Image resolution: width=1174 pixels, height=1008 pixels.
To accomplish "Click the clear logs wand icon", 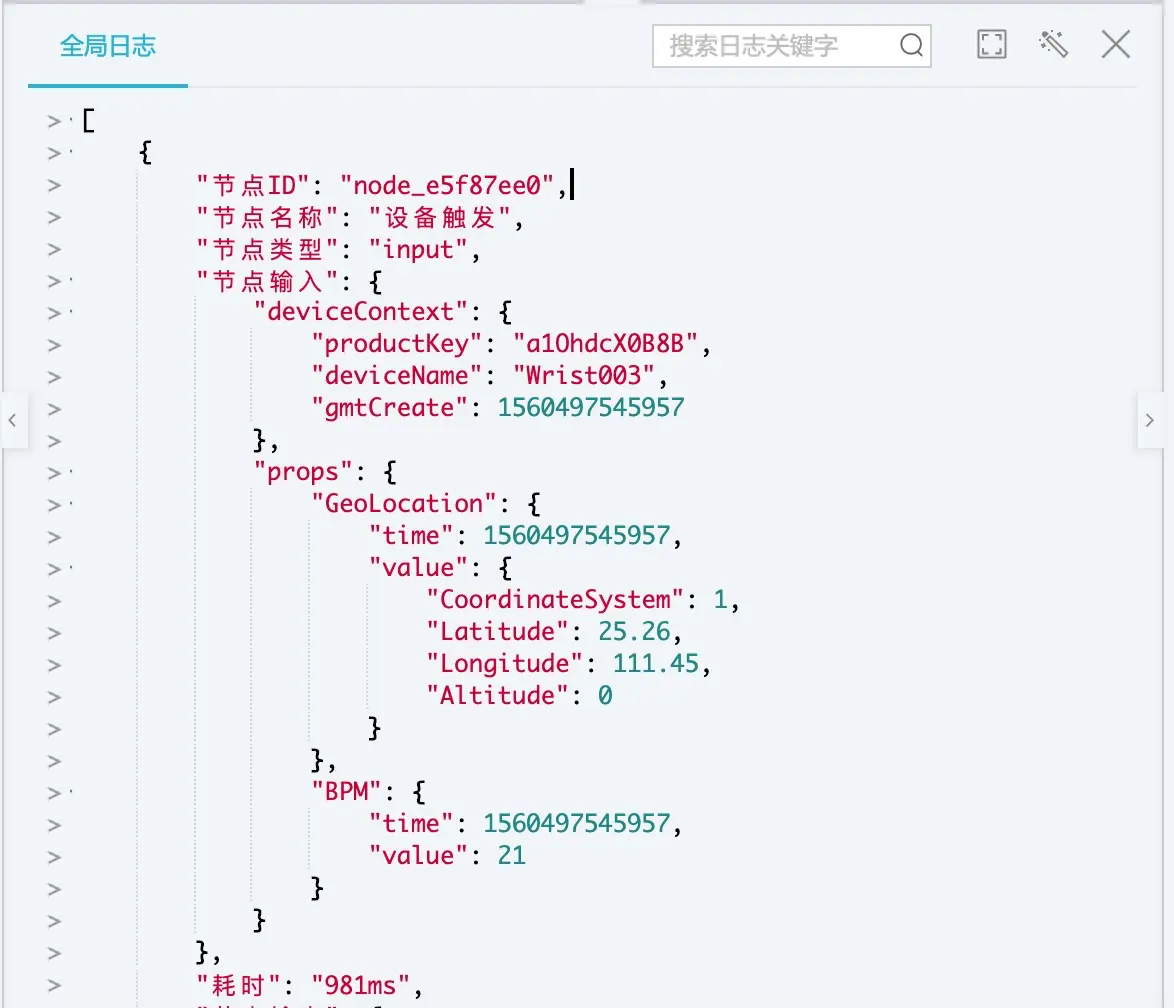I will tap(1053, 44).
